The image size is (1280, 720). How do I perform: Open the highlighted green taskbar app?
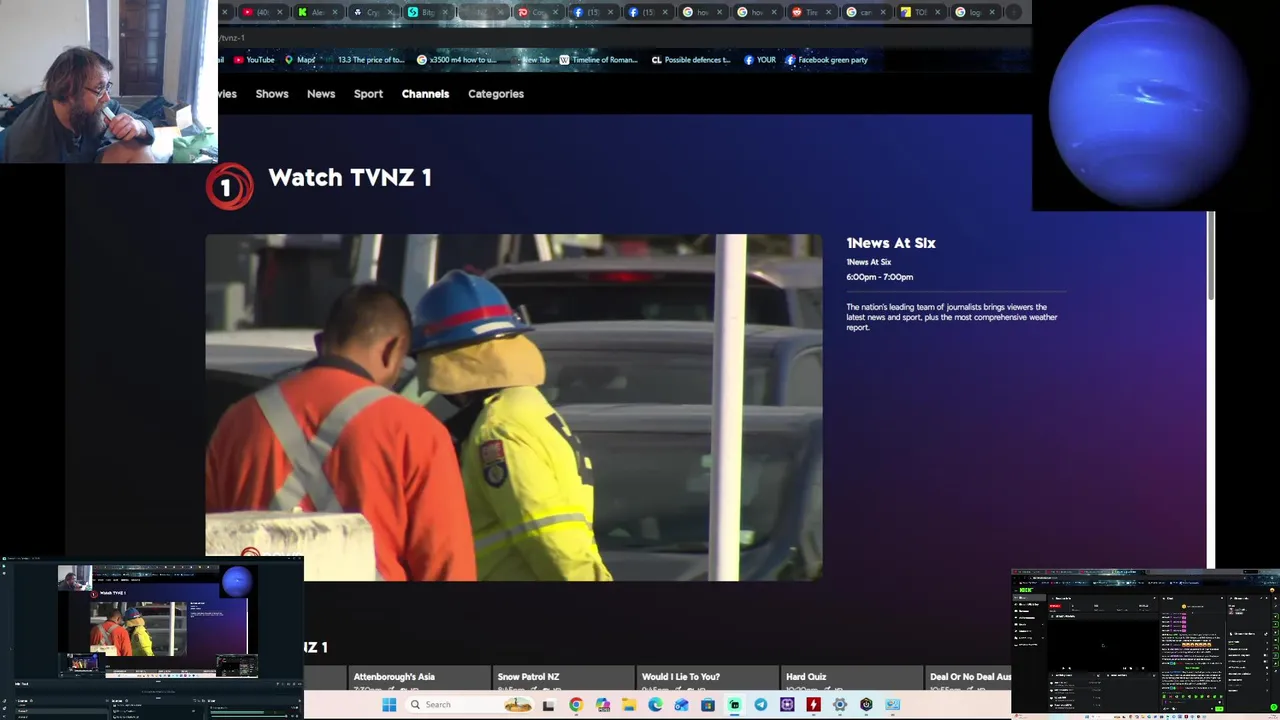(735, 705)
